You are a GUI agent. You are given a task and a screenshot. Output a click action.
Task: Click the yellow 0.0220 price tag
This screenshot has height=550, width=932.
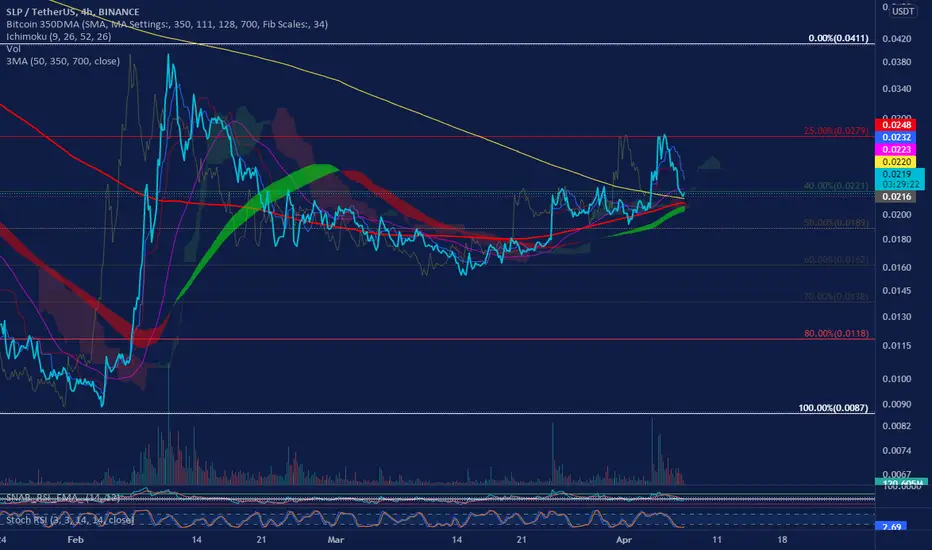pos(896,162)
